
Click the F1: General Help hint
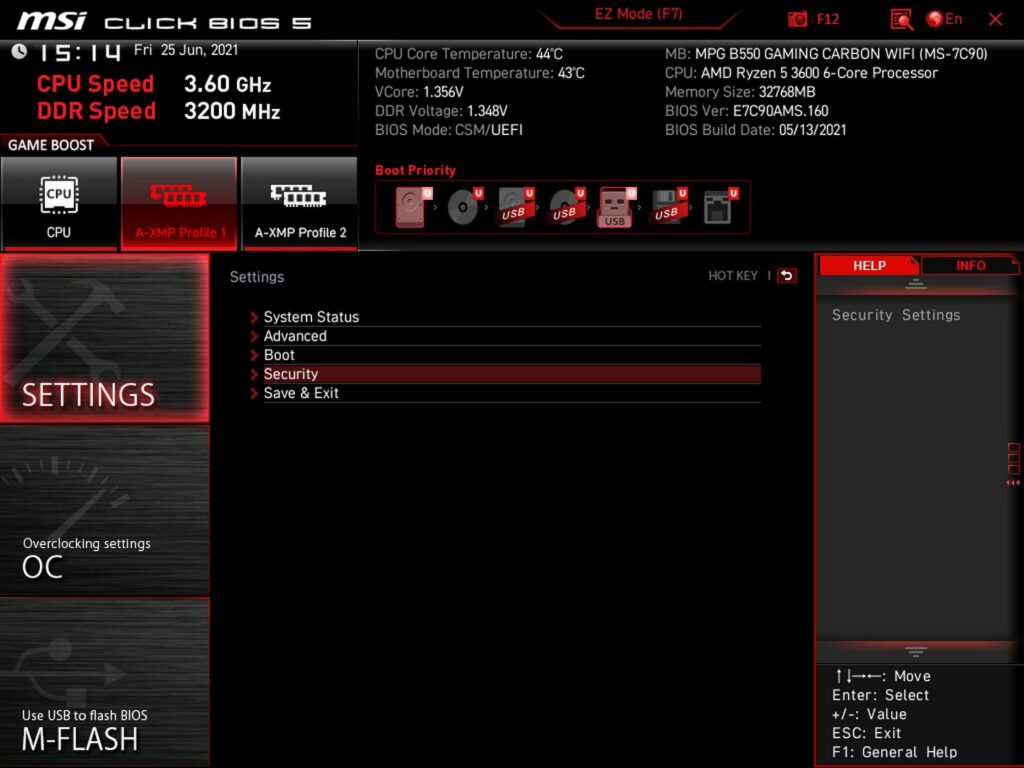click(x=894, y=752)
